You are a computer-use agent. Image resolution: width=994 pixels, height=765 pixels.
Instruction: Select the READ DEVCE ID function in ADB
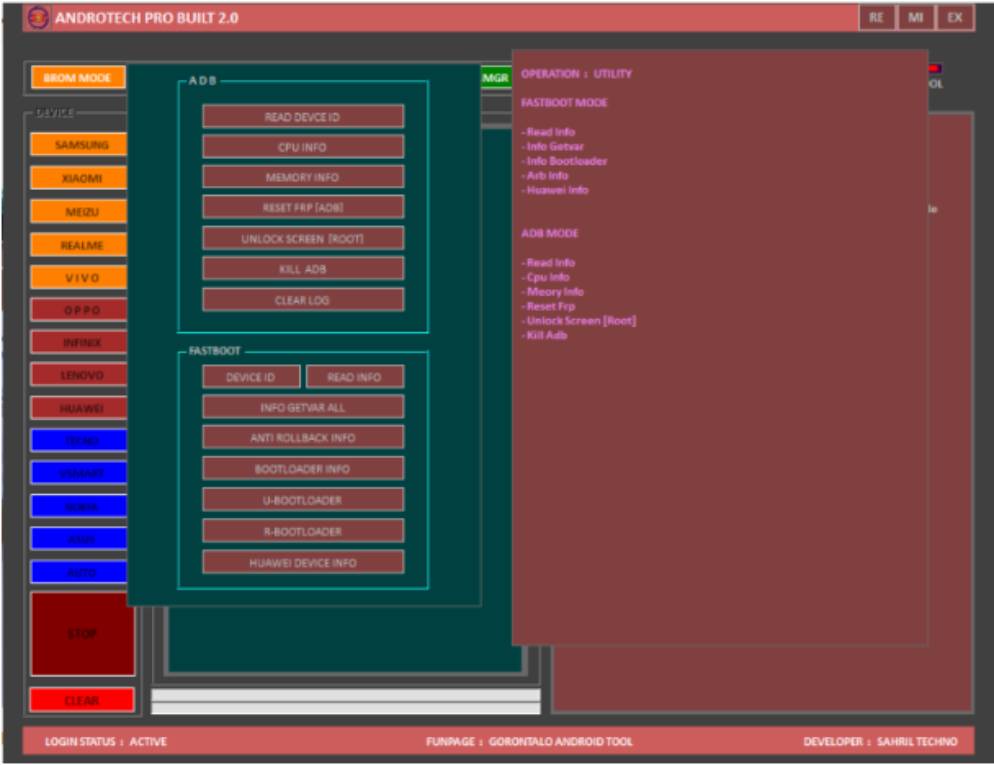point(303,115)
